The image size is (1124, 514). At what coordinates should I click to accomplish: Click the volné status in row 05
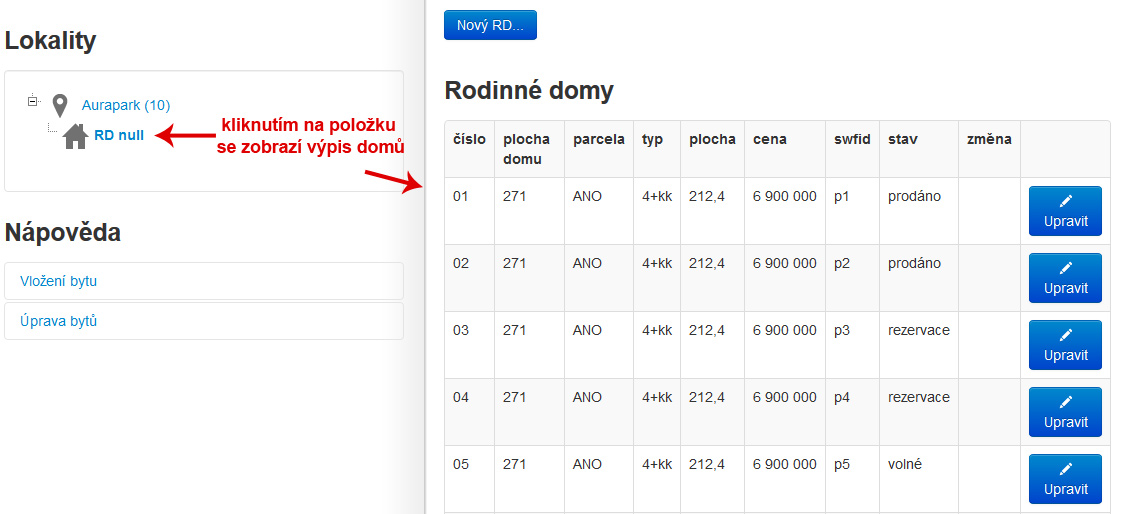coord(905,465)
